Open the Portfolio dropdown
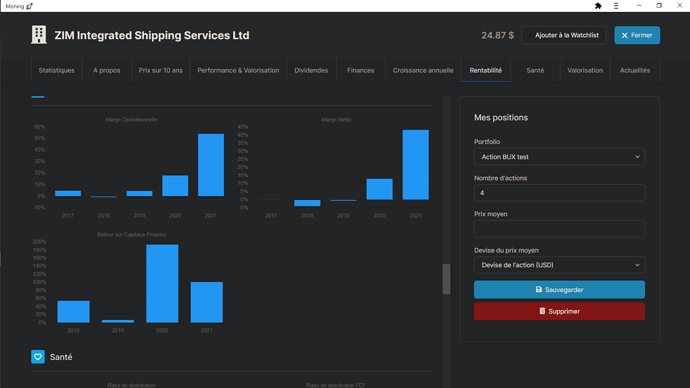 (x=559, y=157)
